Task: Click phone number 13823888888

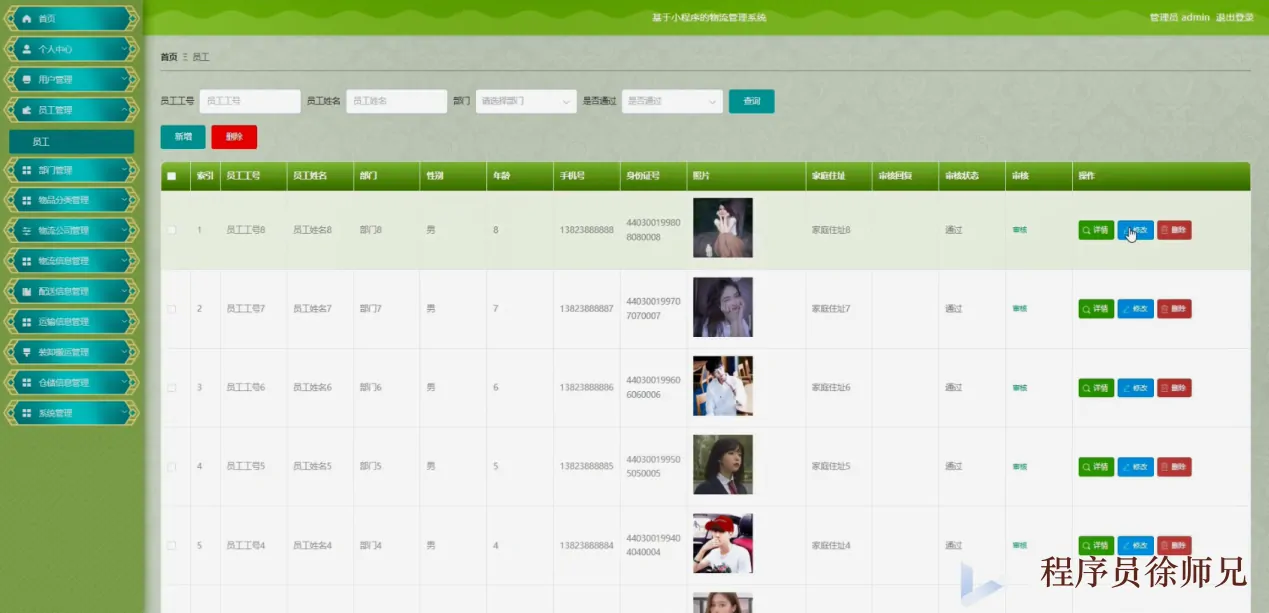Action: [587, 230]
